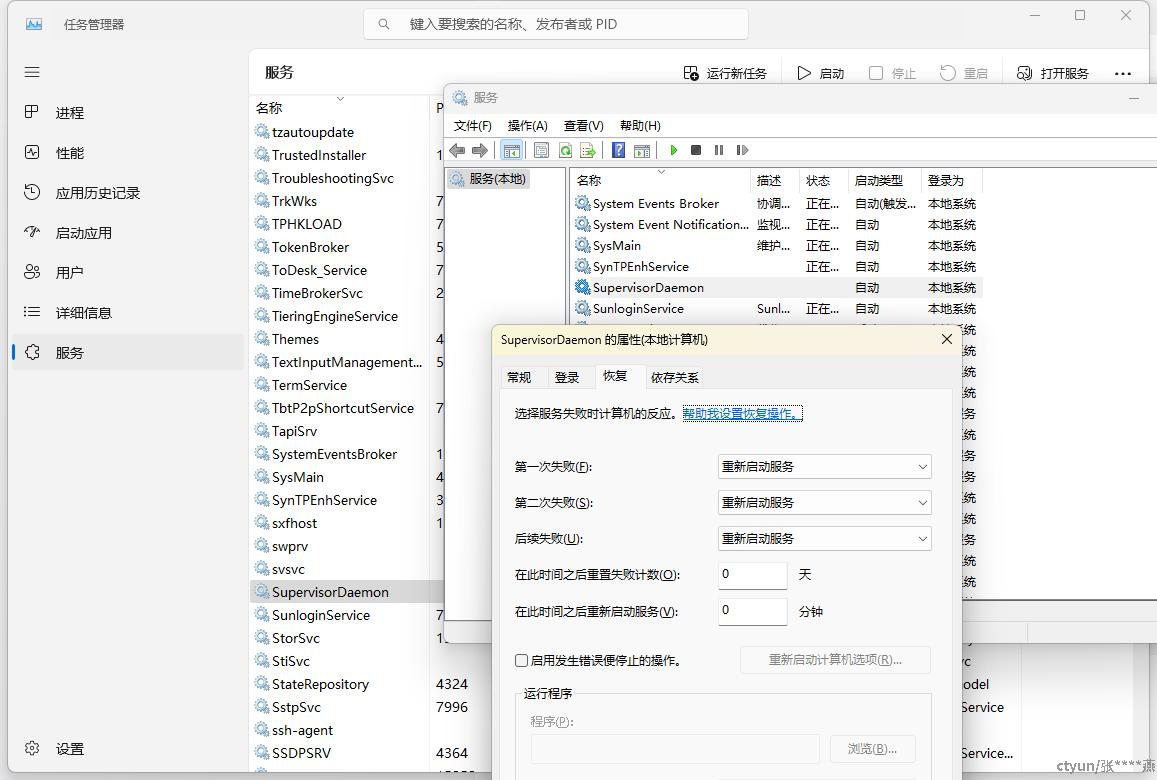
Task: Click the reset fail count days input field
Action: click(x=753, y=575)
